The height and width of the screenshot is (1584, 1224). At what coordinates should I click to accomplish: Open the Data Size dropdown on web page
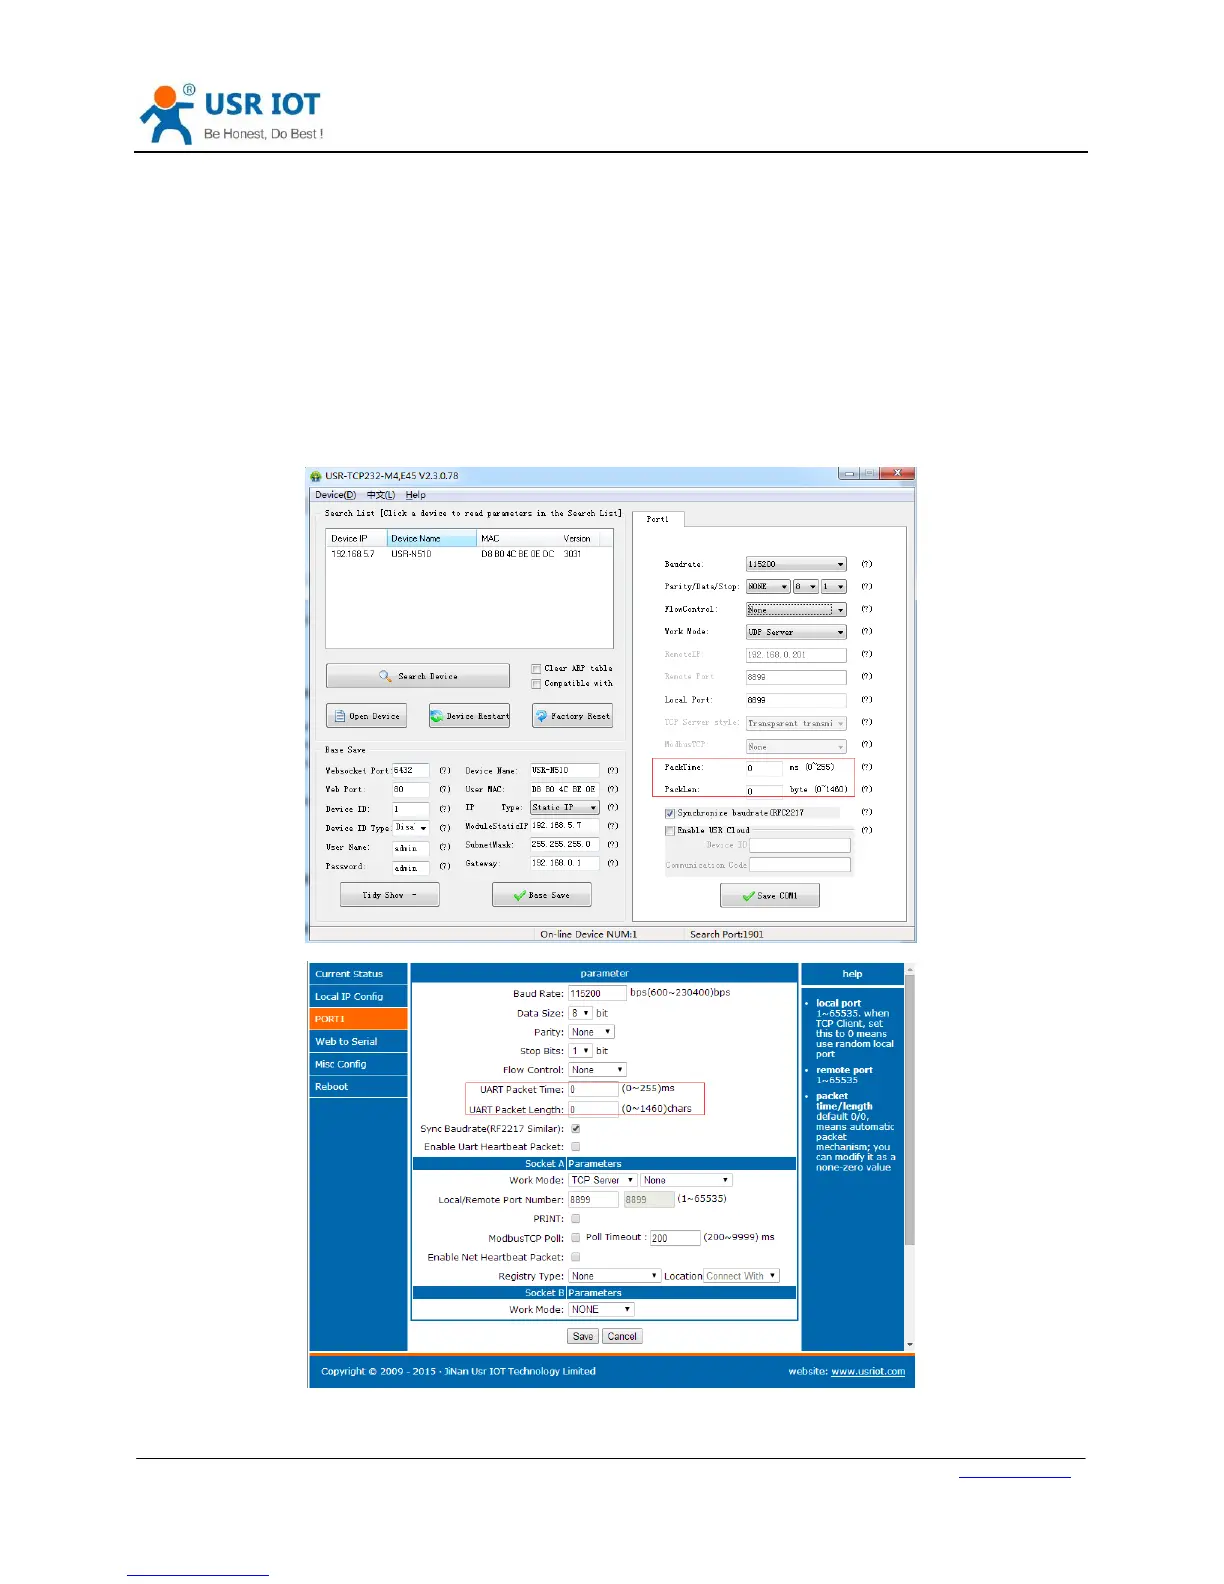click(581, 1013)
